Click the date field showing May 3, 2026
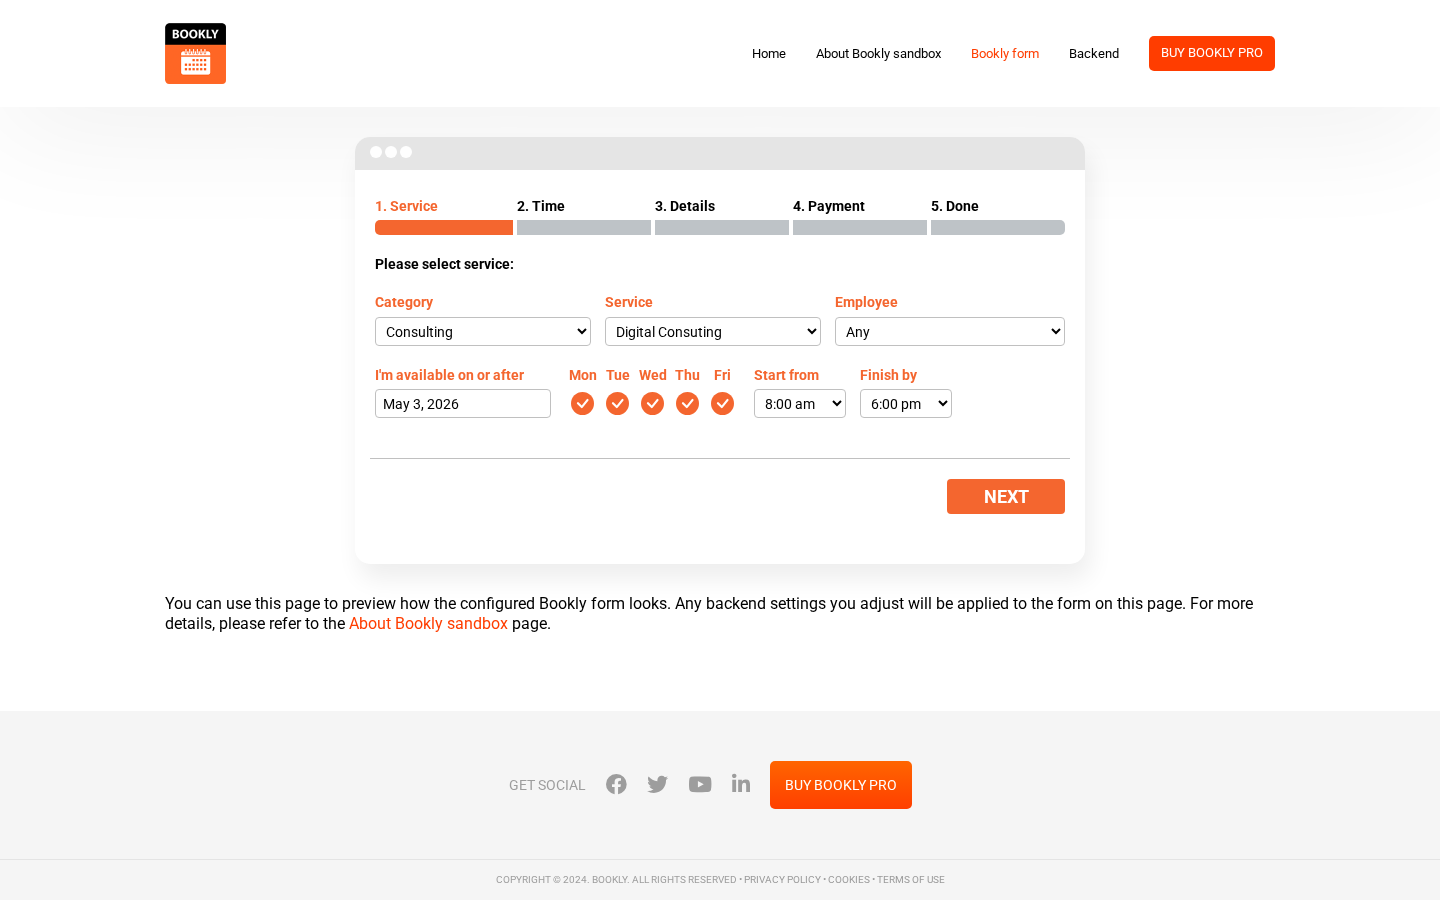Viewport: 1440px width, 900px height. pos(463,403)
